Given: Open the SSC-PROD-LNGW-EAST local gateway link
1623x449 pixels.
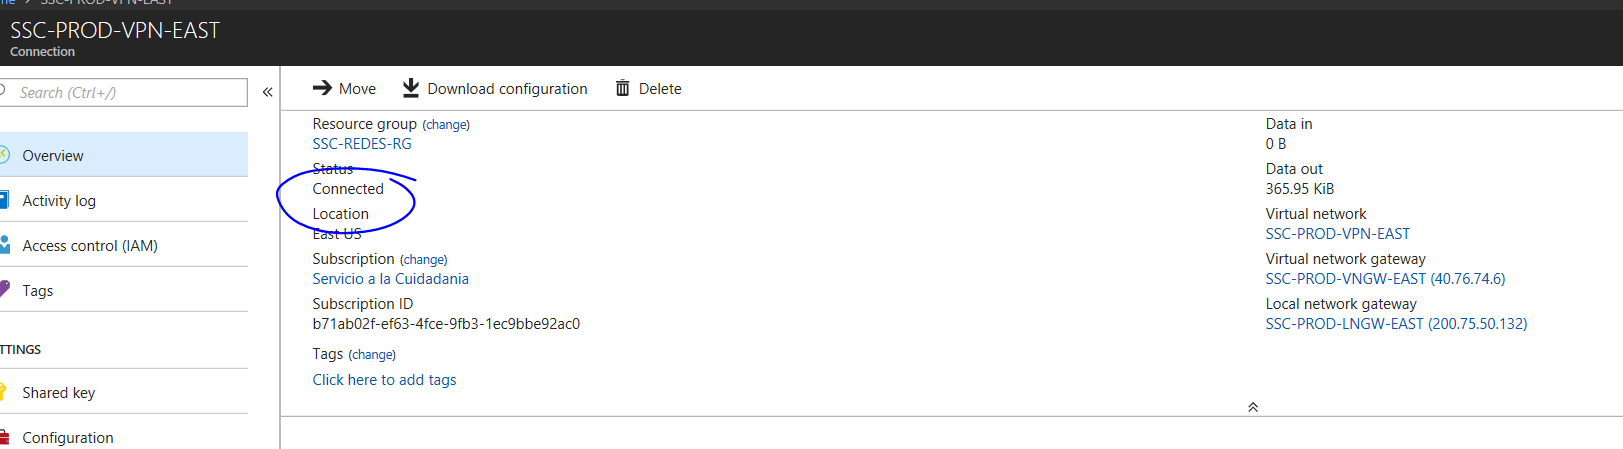Looking at the screenshot, I should click(x=1396, y=324).
